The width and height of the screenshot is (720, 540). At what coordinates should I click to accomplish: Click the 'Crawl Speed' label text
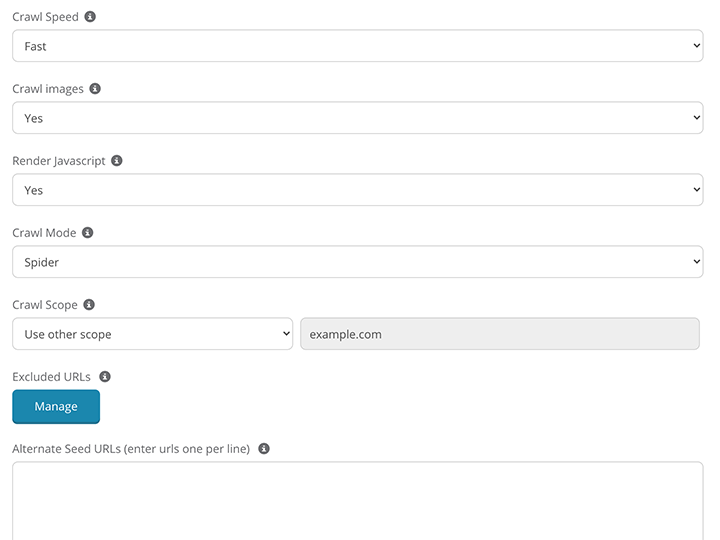45,17
